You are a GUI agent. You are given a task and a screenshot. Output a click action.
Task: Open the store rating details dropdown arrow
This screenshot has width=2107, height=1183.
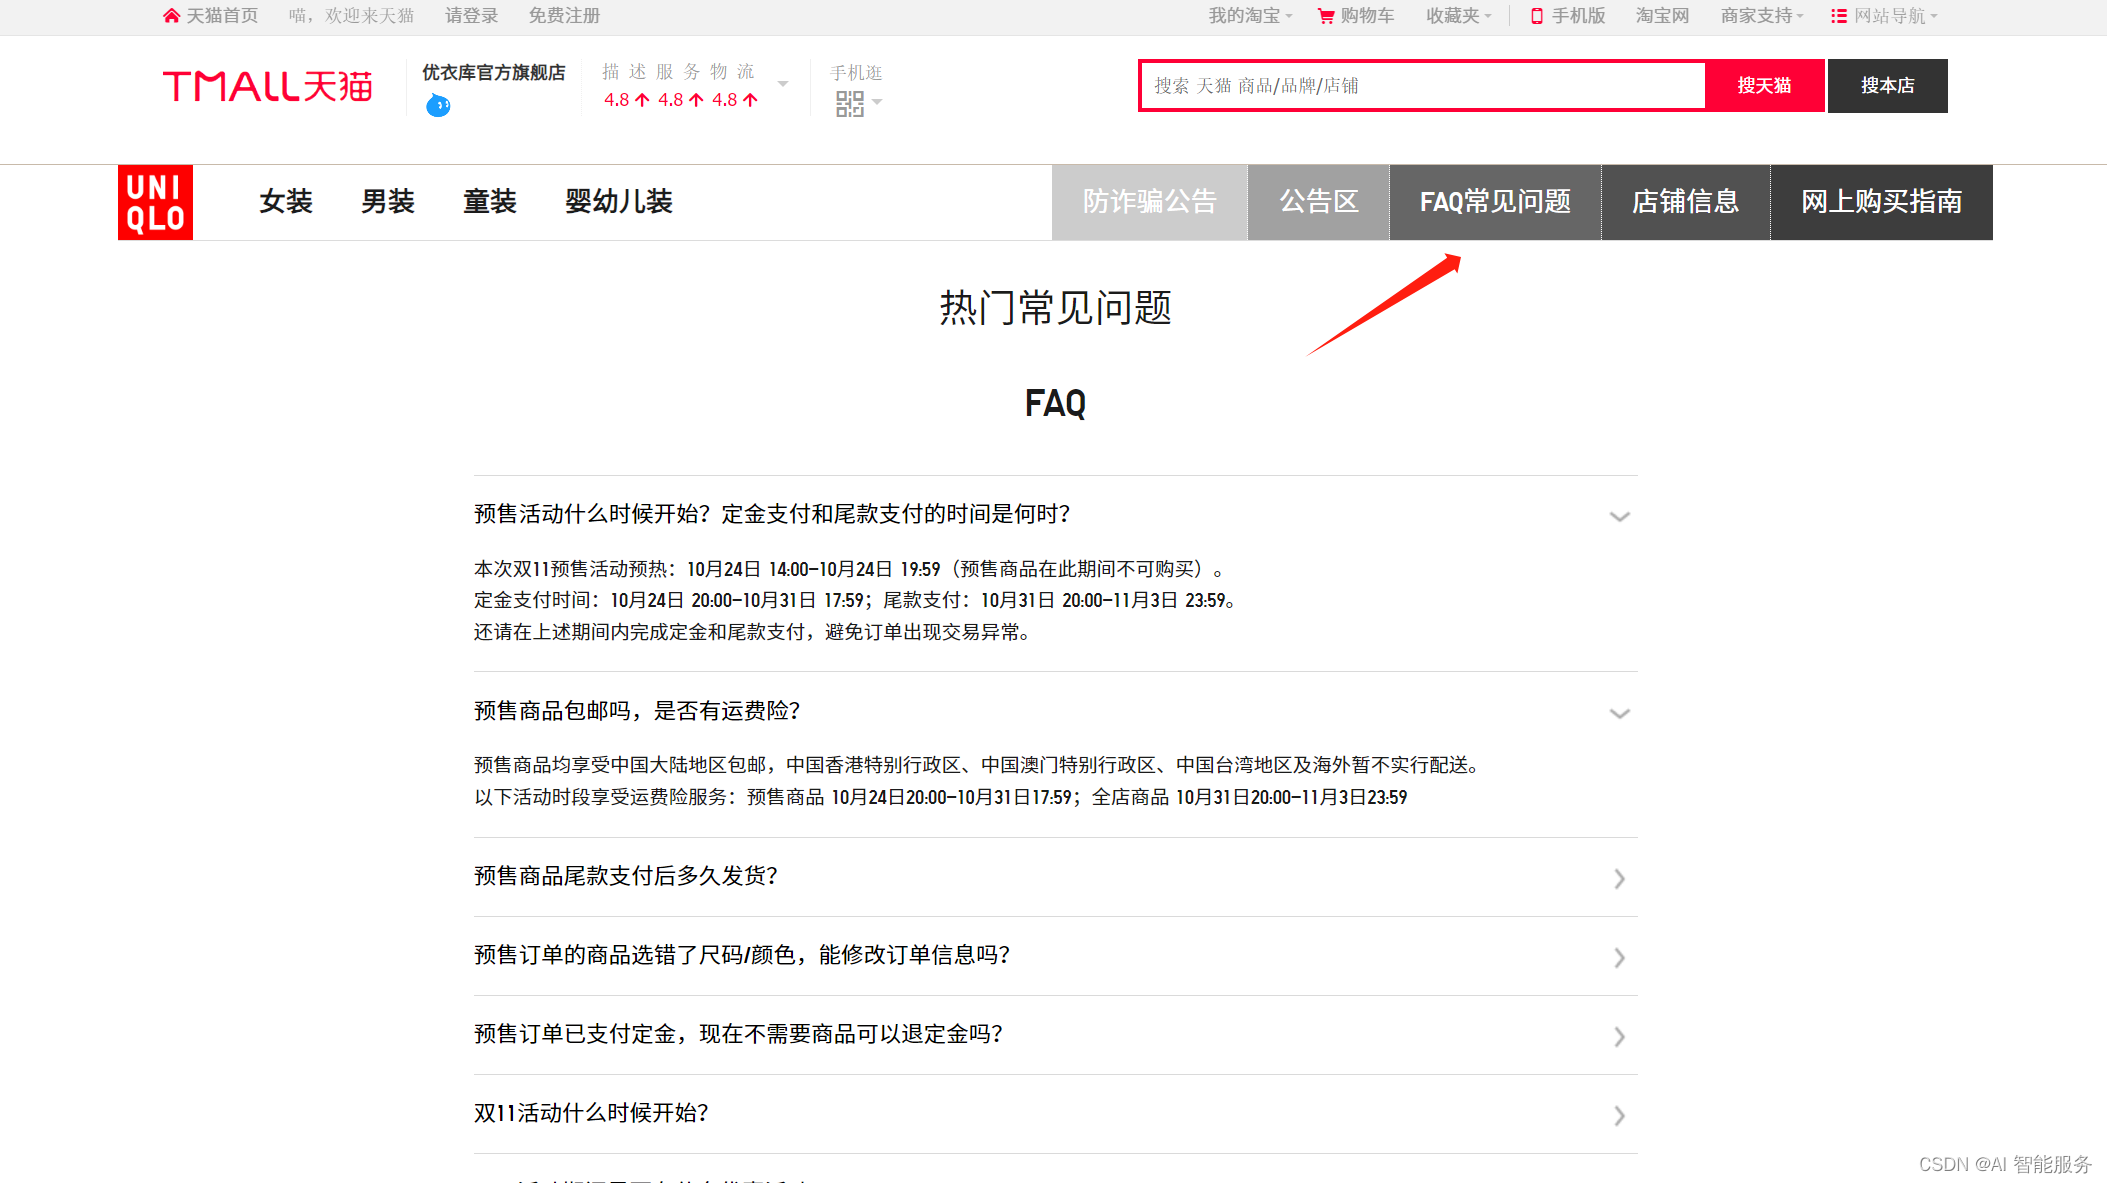tap(783, 84)
